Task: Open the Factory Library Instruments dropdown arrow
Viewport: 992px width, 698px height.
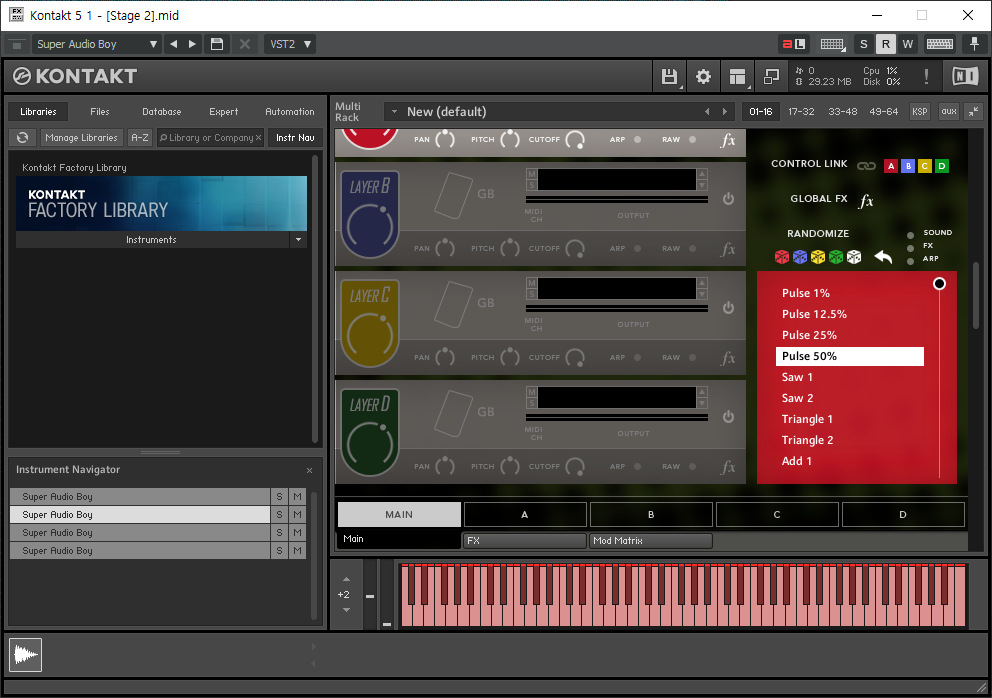Action: coord(299,239)
